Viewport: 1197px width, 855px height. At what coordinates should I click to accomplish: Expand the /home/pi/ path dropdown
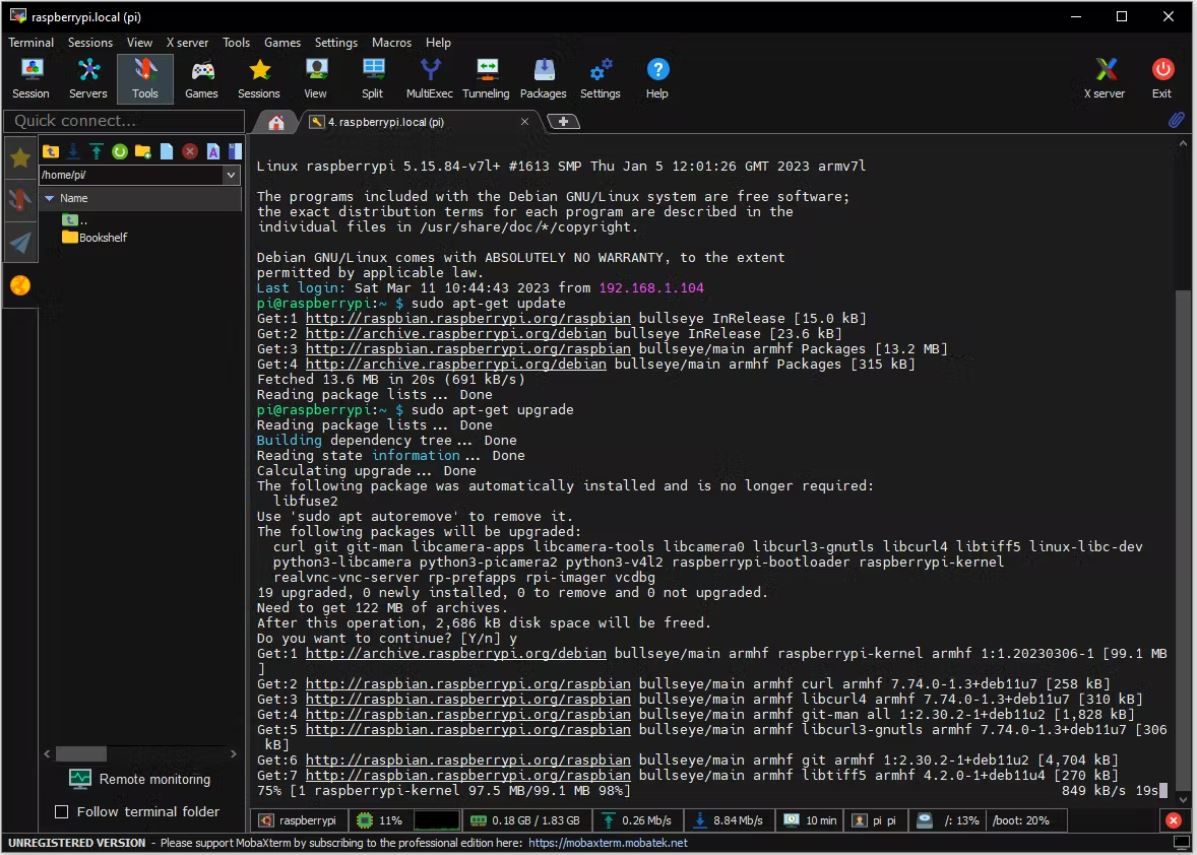click(231, 175)
